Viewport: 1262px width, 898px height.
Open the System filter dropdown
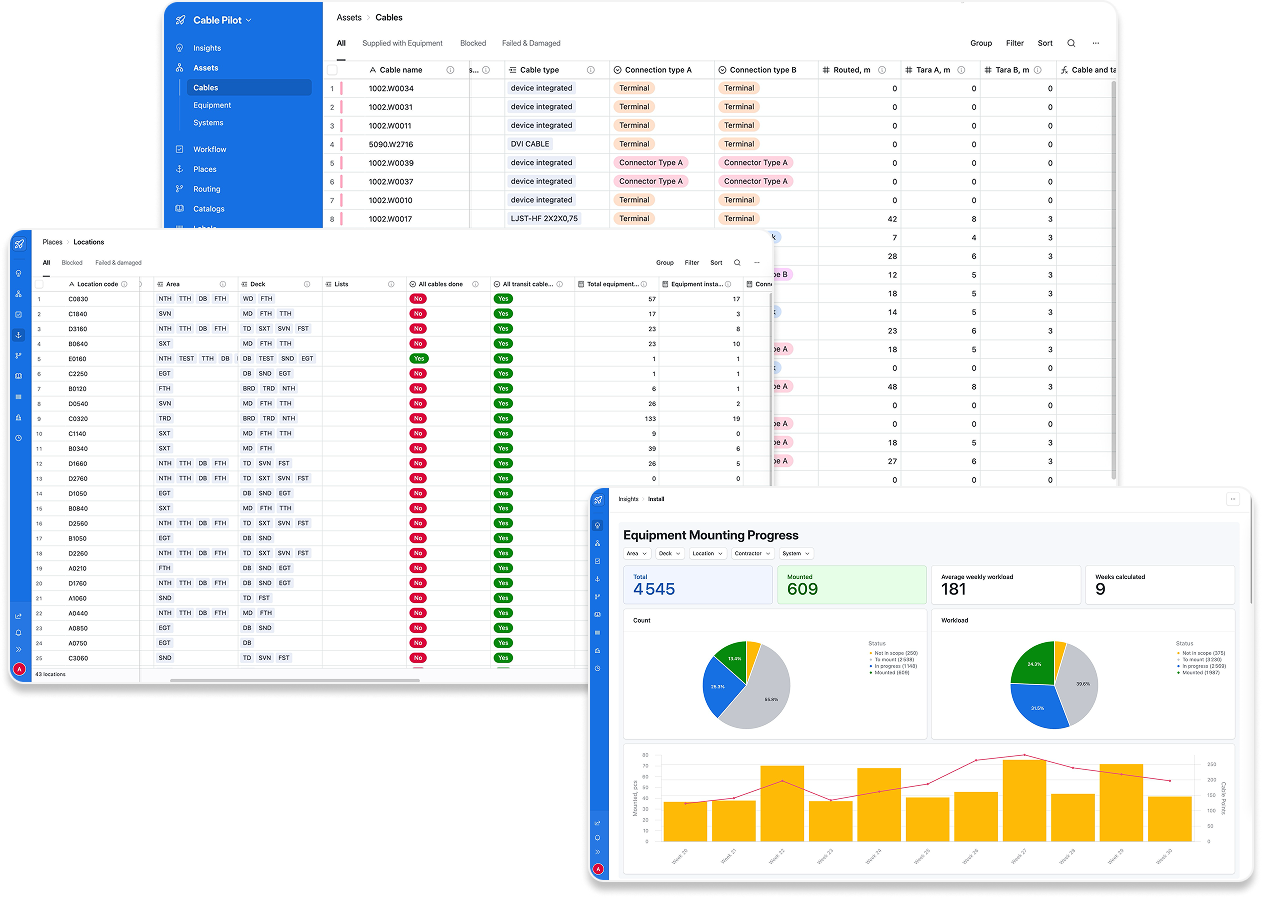tap(796, 553)
